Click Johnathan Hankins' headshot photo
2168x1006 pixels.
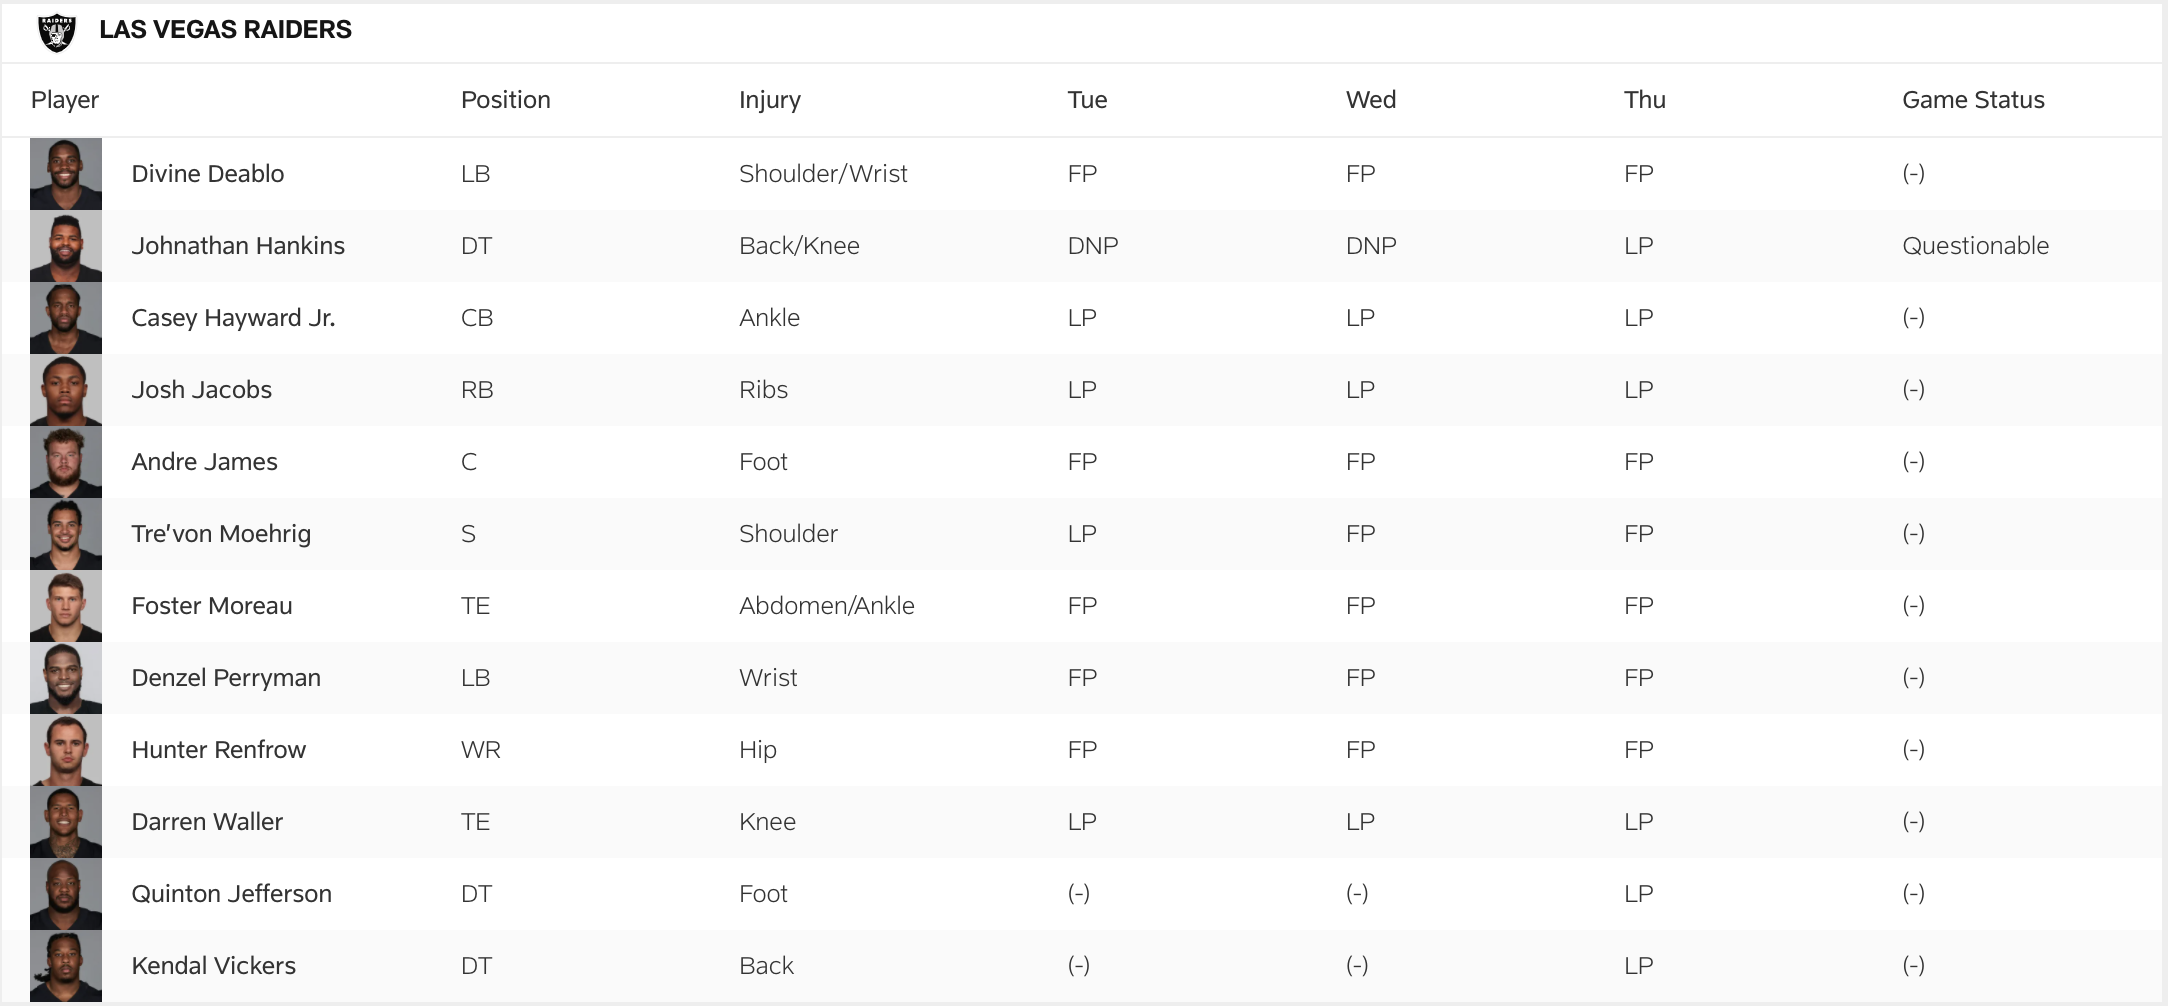tap(66, 246)
